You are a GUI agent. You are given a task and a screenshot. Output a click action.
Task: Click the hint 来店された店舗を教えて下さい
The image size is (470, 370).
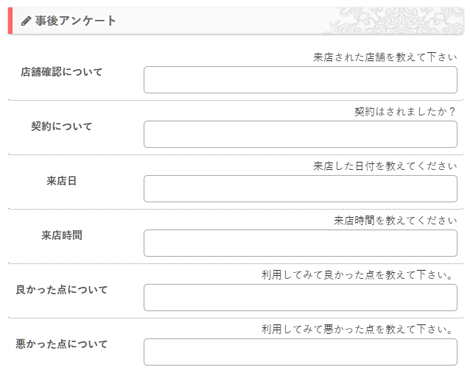pos(385,57)
